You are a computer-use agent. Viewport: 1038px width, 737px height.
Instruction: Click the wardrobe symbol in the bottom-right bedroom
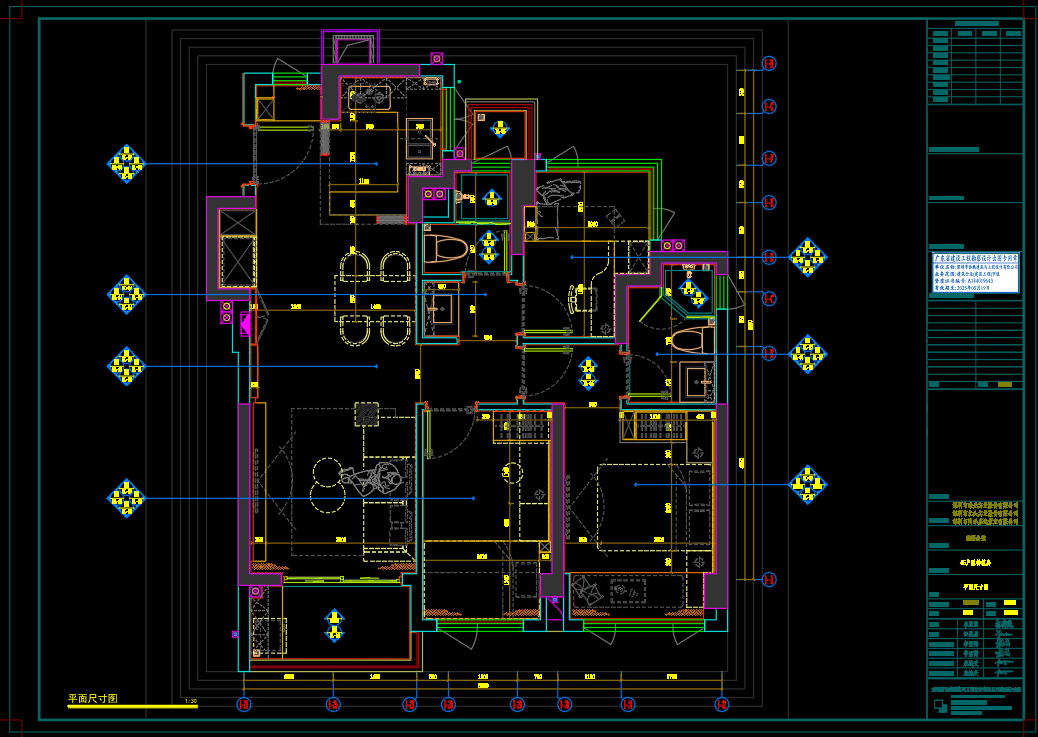pyautogui.click(x=656, y=425)
